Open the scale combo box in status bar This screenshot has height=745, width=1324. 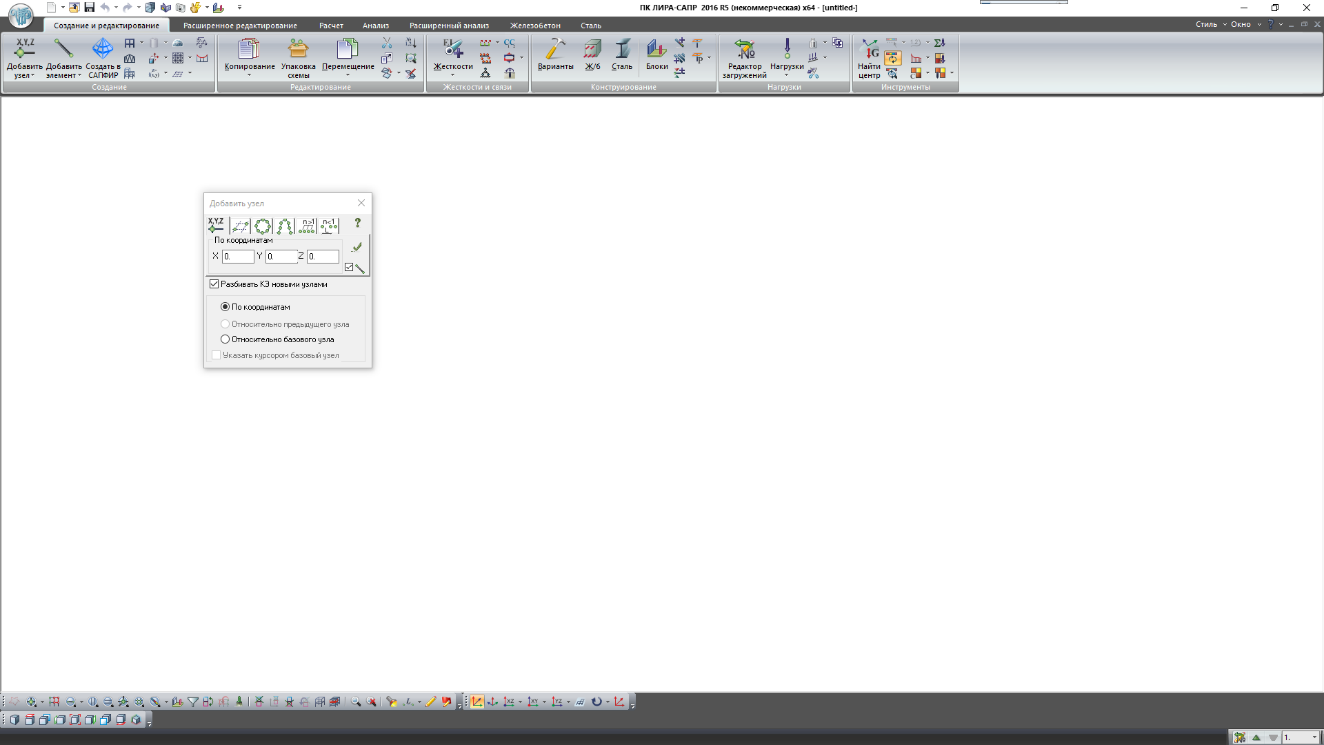pos(1301,737)
